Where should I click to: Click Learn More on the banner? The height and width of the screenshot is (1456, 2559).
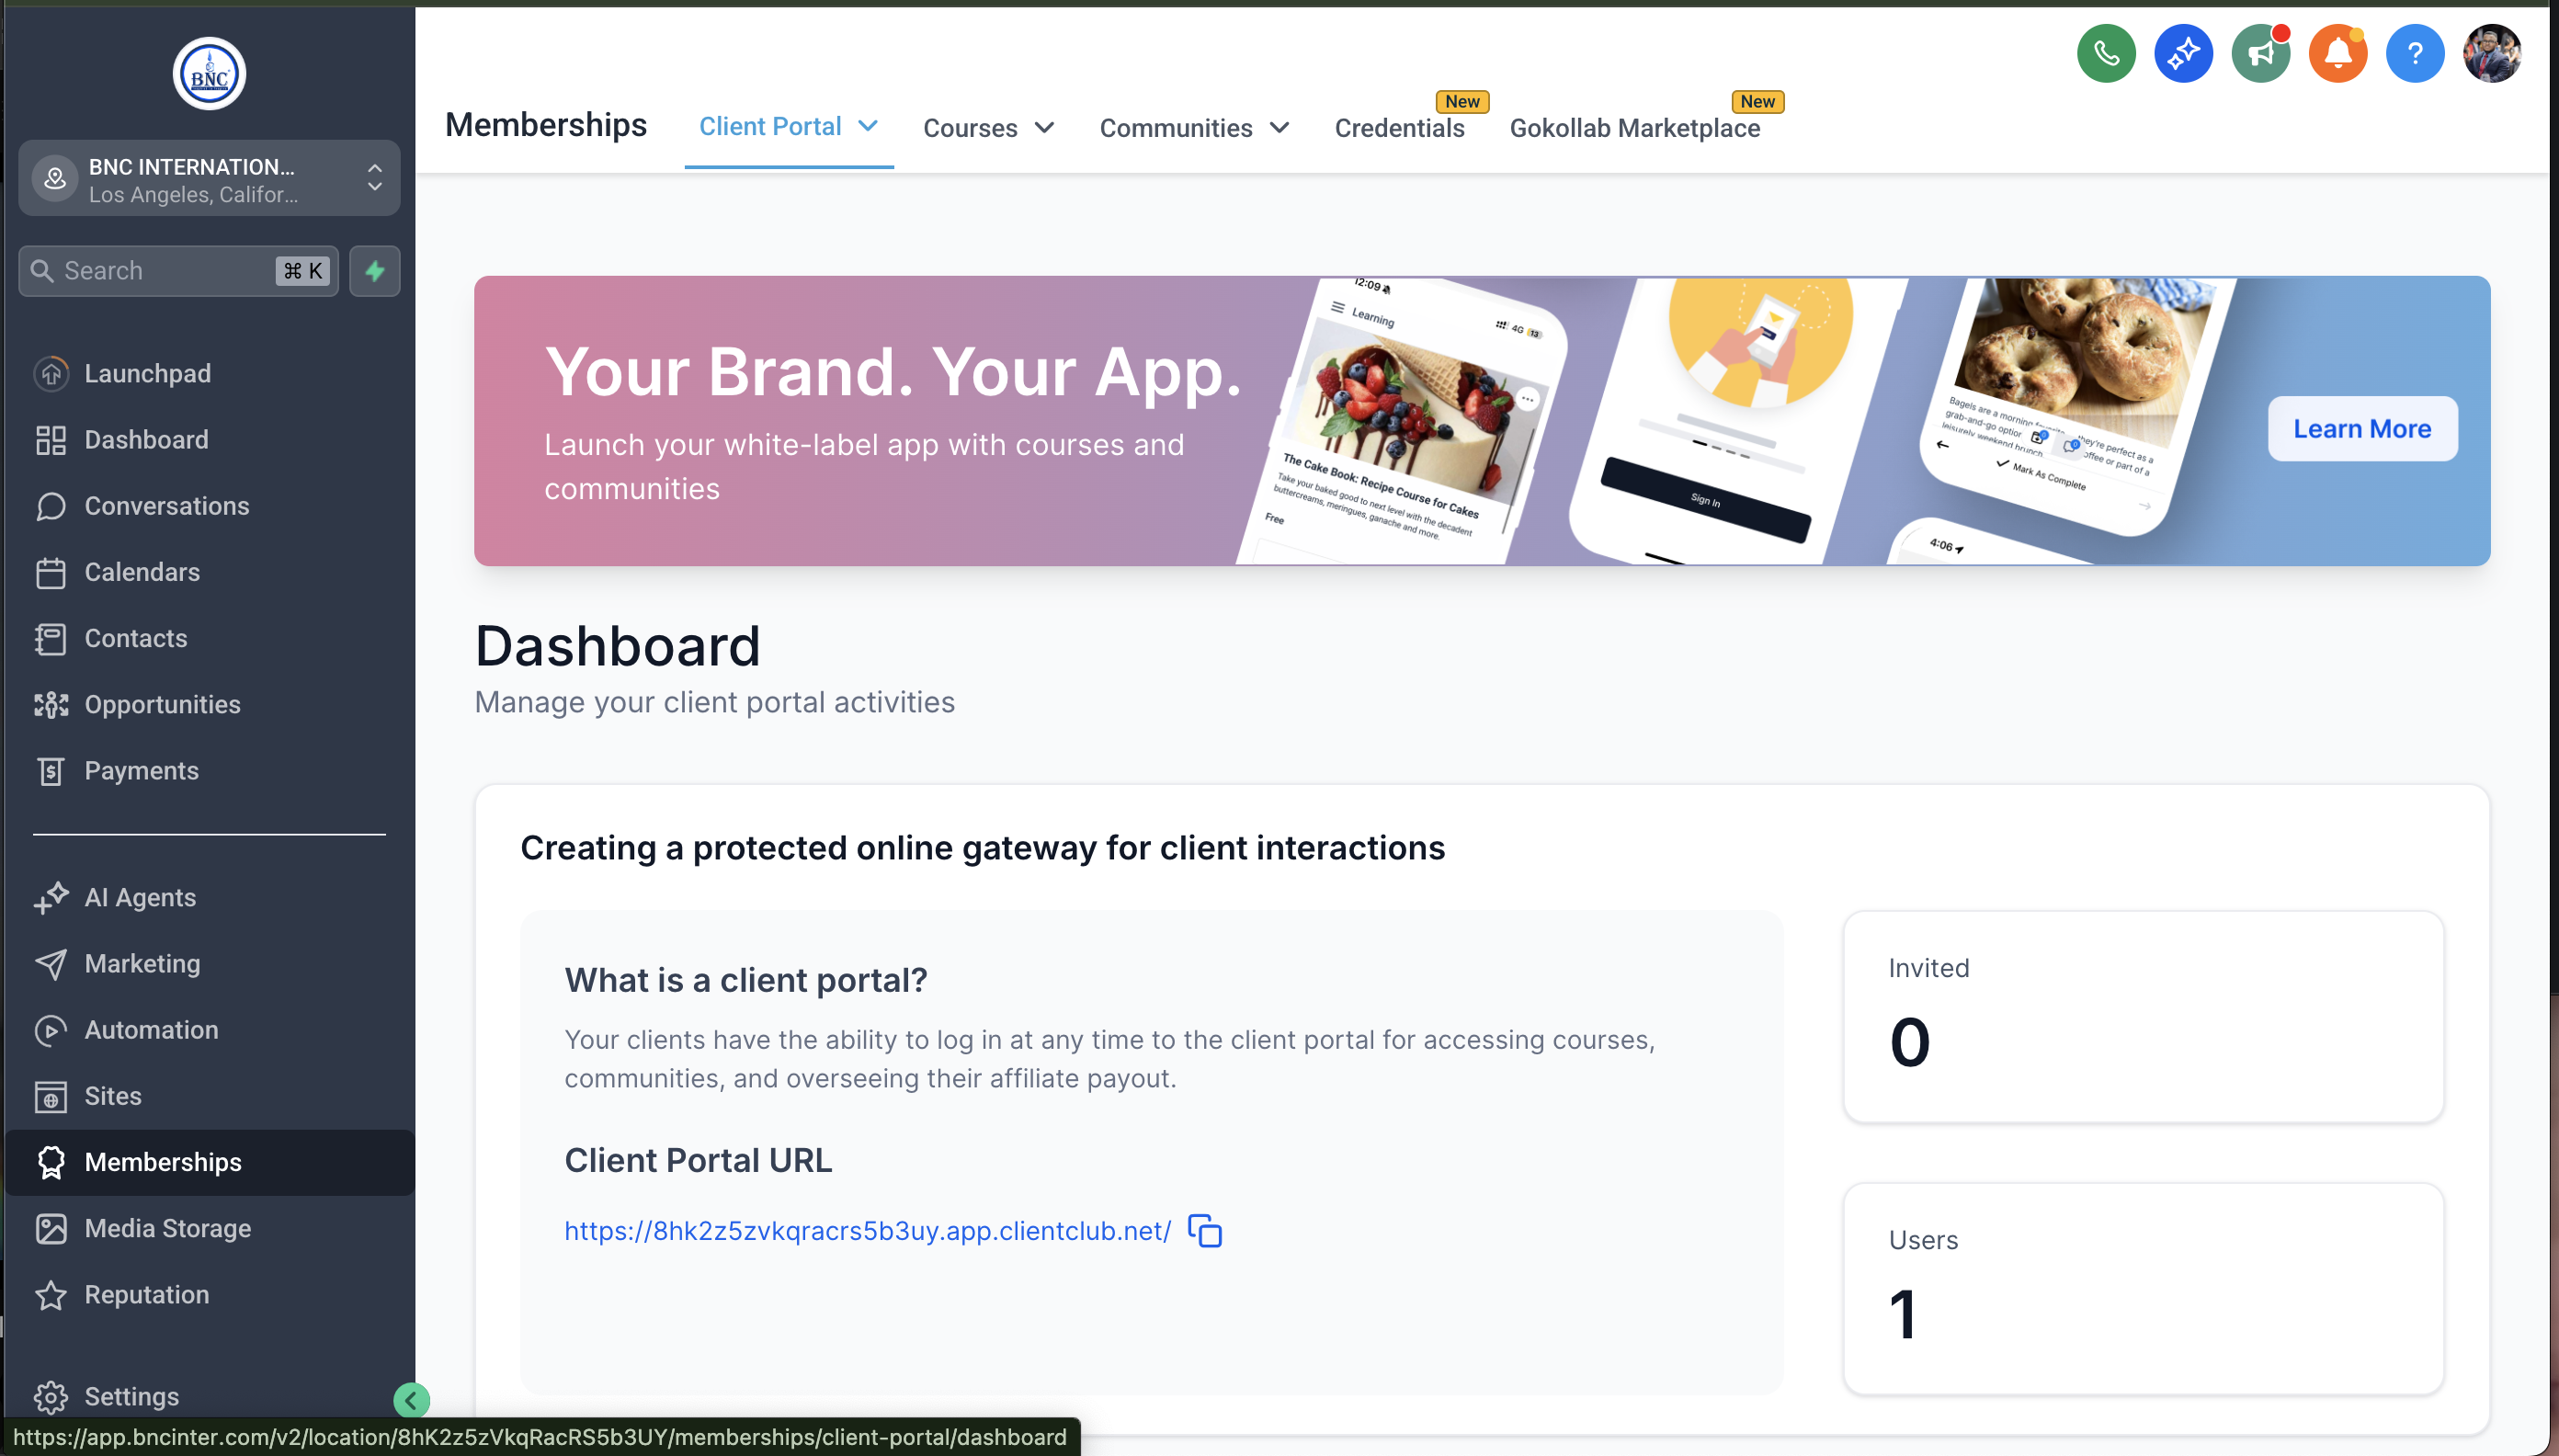click(2362, 429)
